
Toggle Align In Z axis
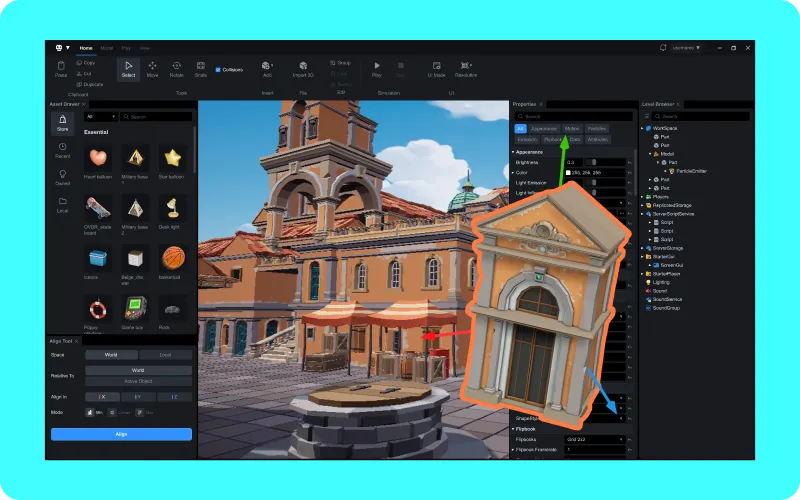pyautogui.click(x=174, y=396)
